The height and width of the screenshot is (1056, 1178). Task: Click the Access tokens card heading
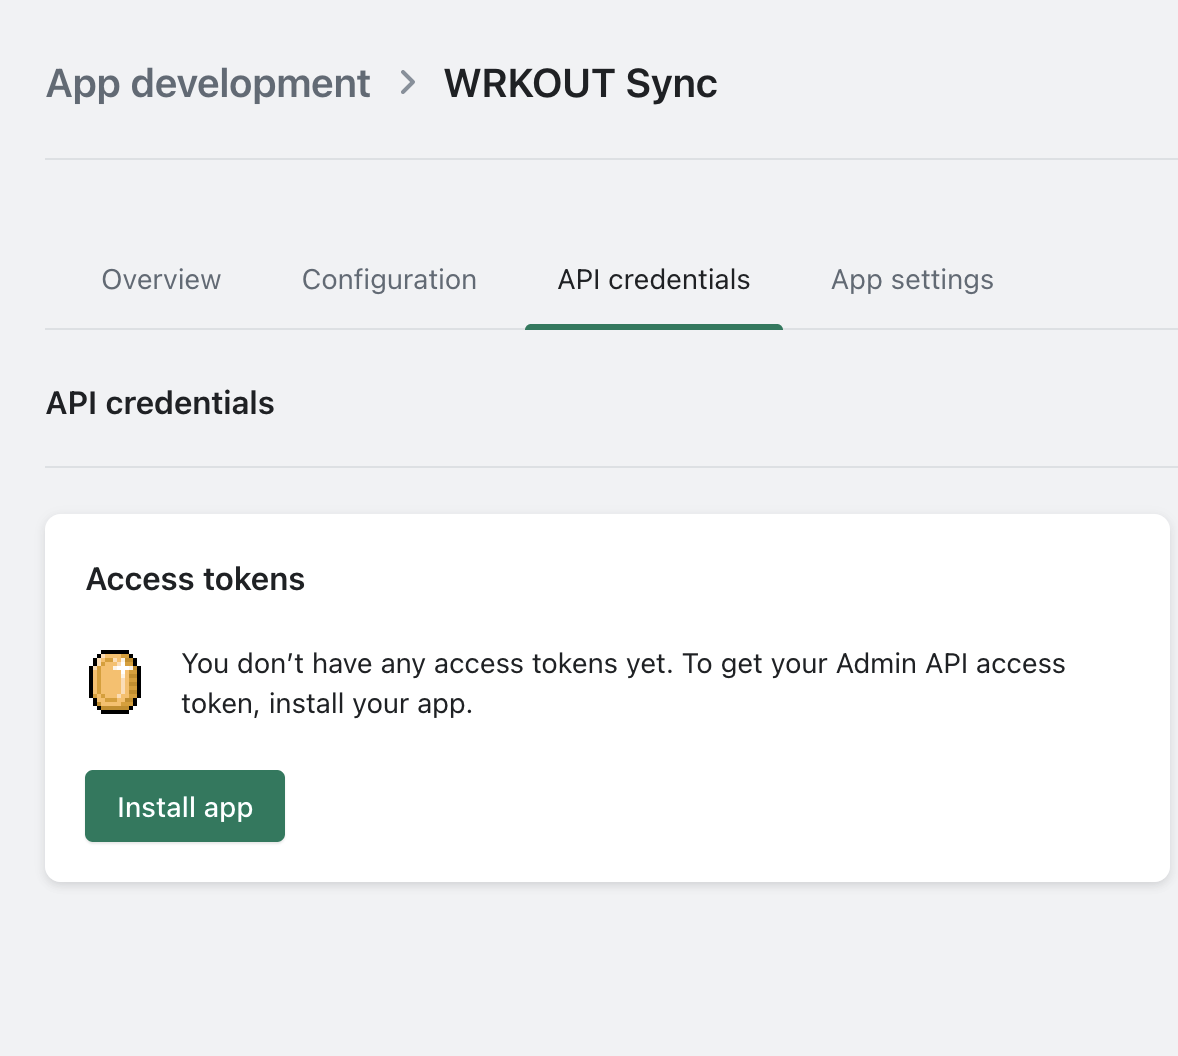pyautogui.click(x=195, y=579)
